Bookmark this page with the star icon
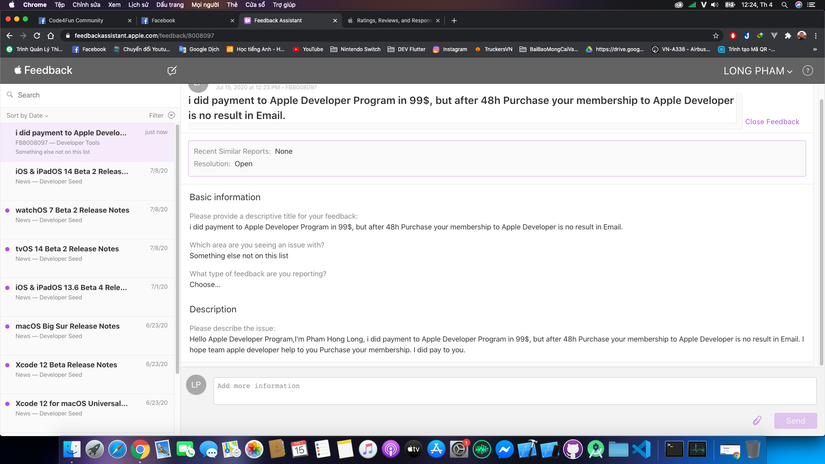Image resolution: width=825 pixels, height=464 pixels. coord(716,36)
